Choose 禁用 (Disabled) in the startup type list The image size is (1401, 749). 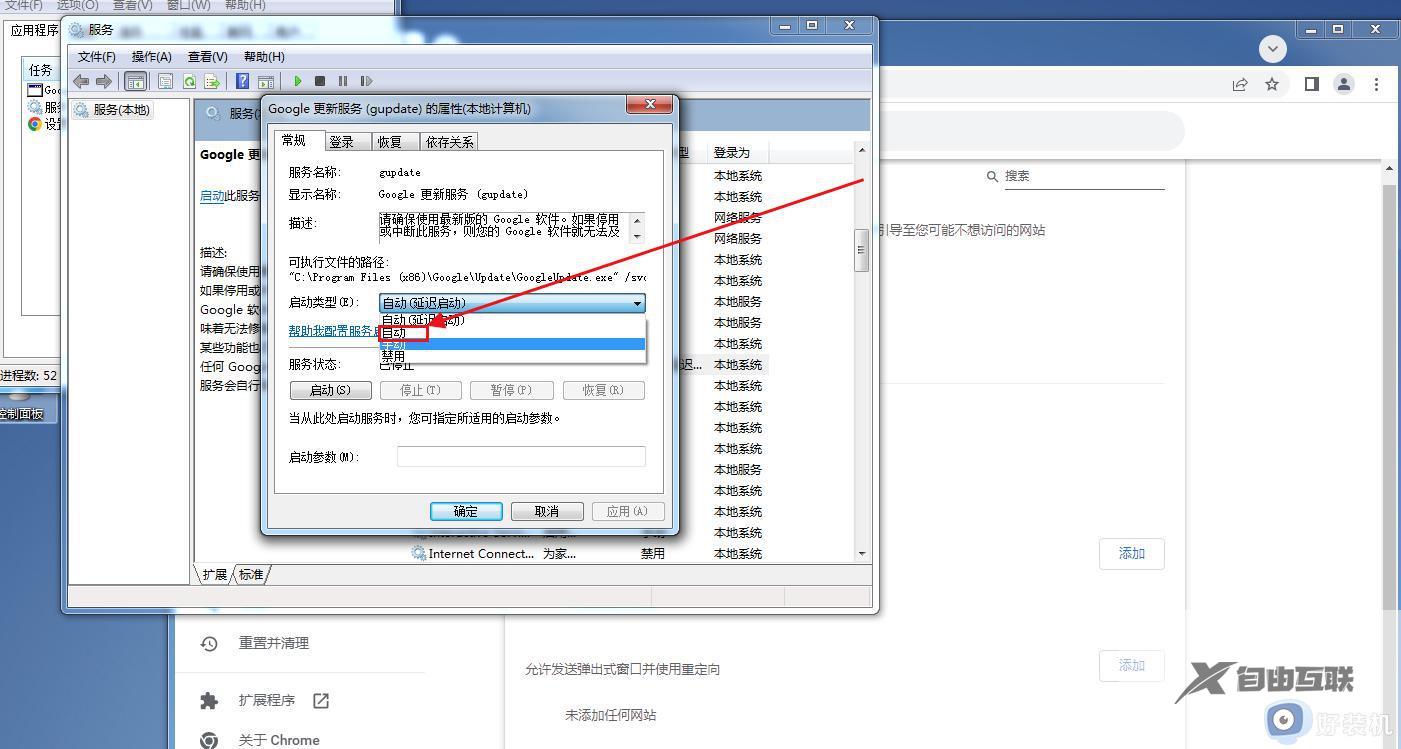click(x=512, y=356)
